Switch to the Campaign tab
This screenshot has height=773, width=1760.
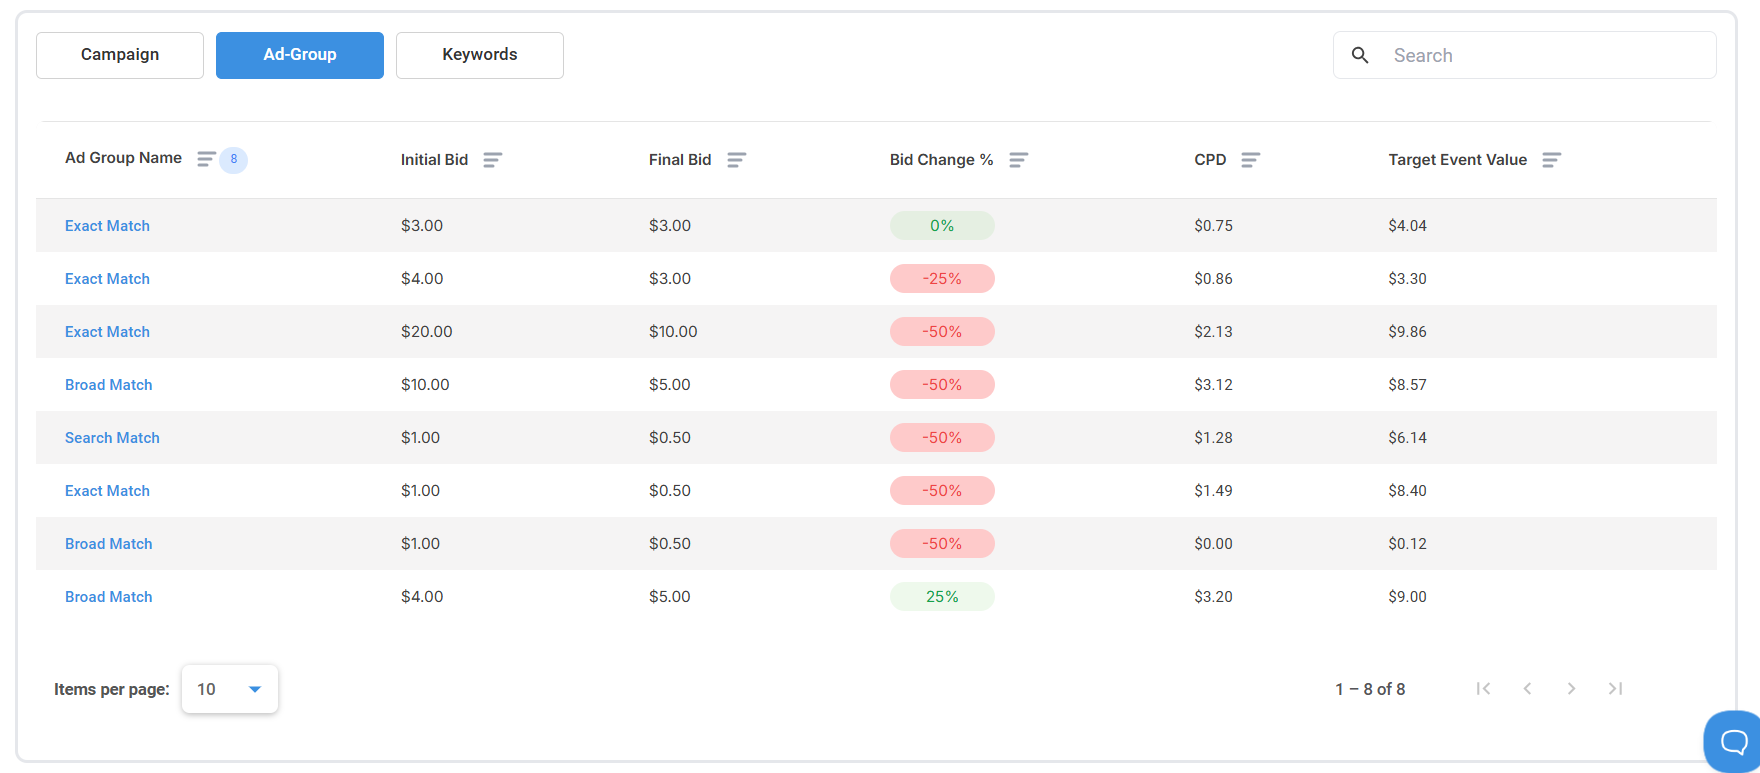tap(120, 55)
